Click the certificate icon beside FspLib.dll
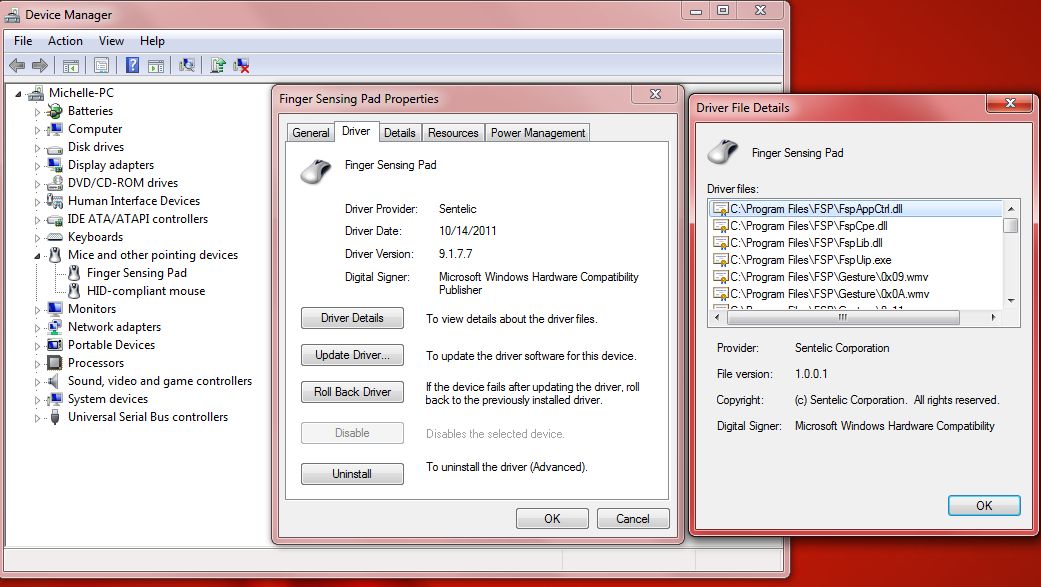This screenshot has width=1041, height=587. point(720,243)
